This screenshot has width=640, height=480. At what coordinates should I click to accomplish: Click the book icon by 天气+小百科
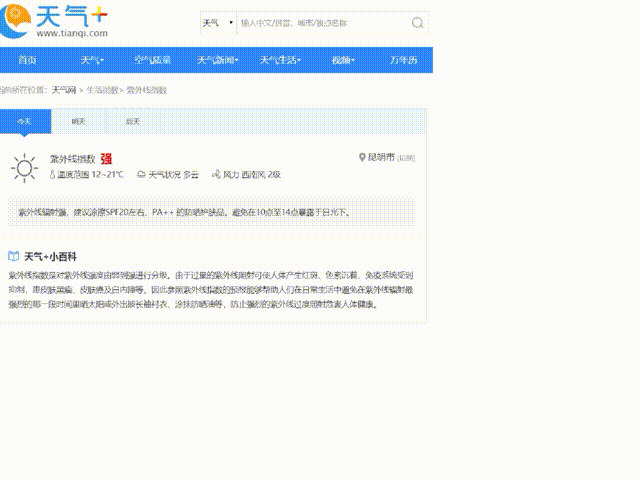(x=13, y=256)
